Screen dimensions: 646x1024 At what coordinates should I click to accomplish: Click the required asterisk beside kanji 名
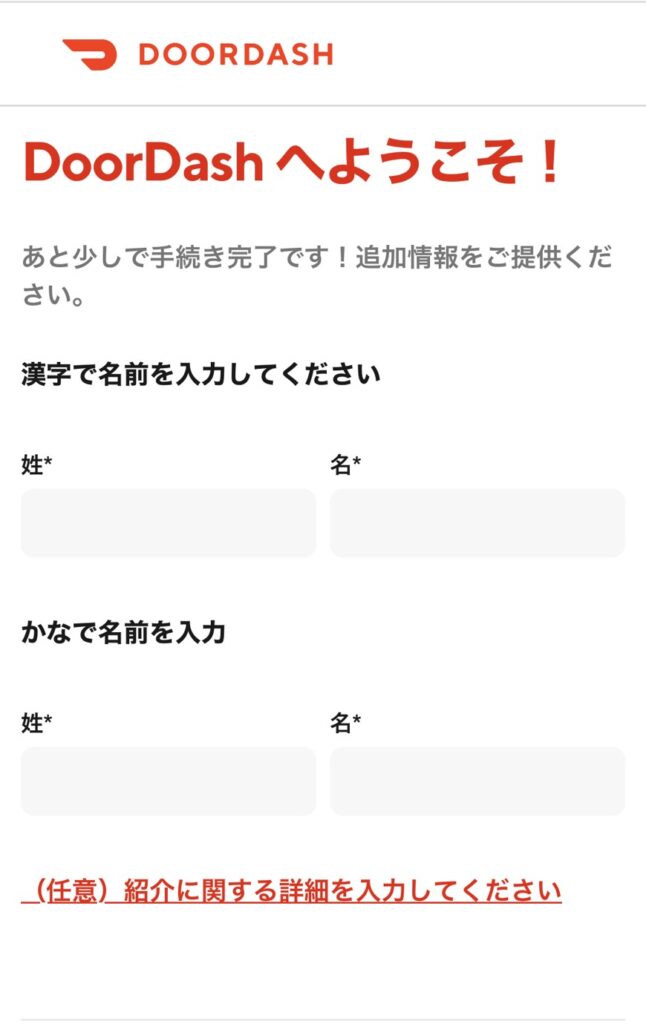[x=356, y=463]
